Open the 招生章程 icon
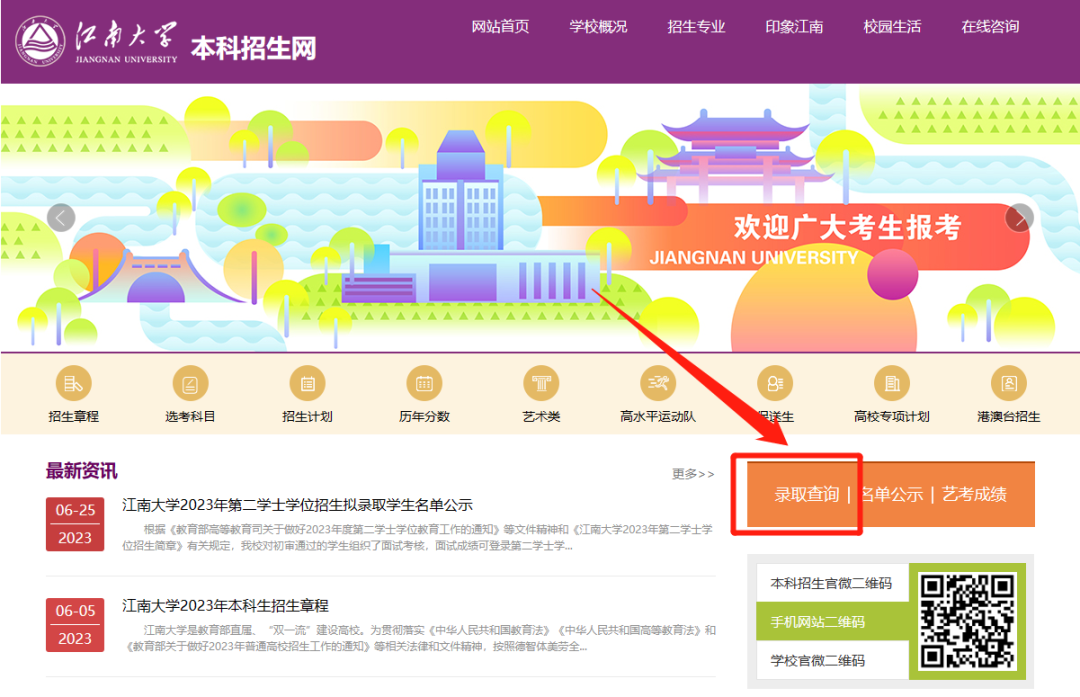1080x697 pixels. click(73, 383)
